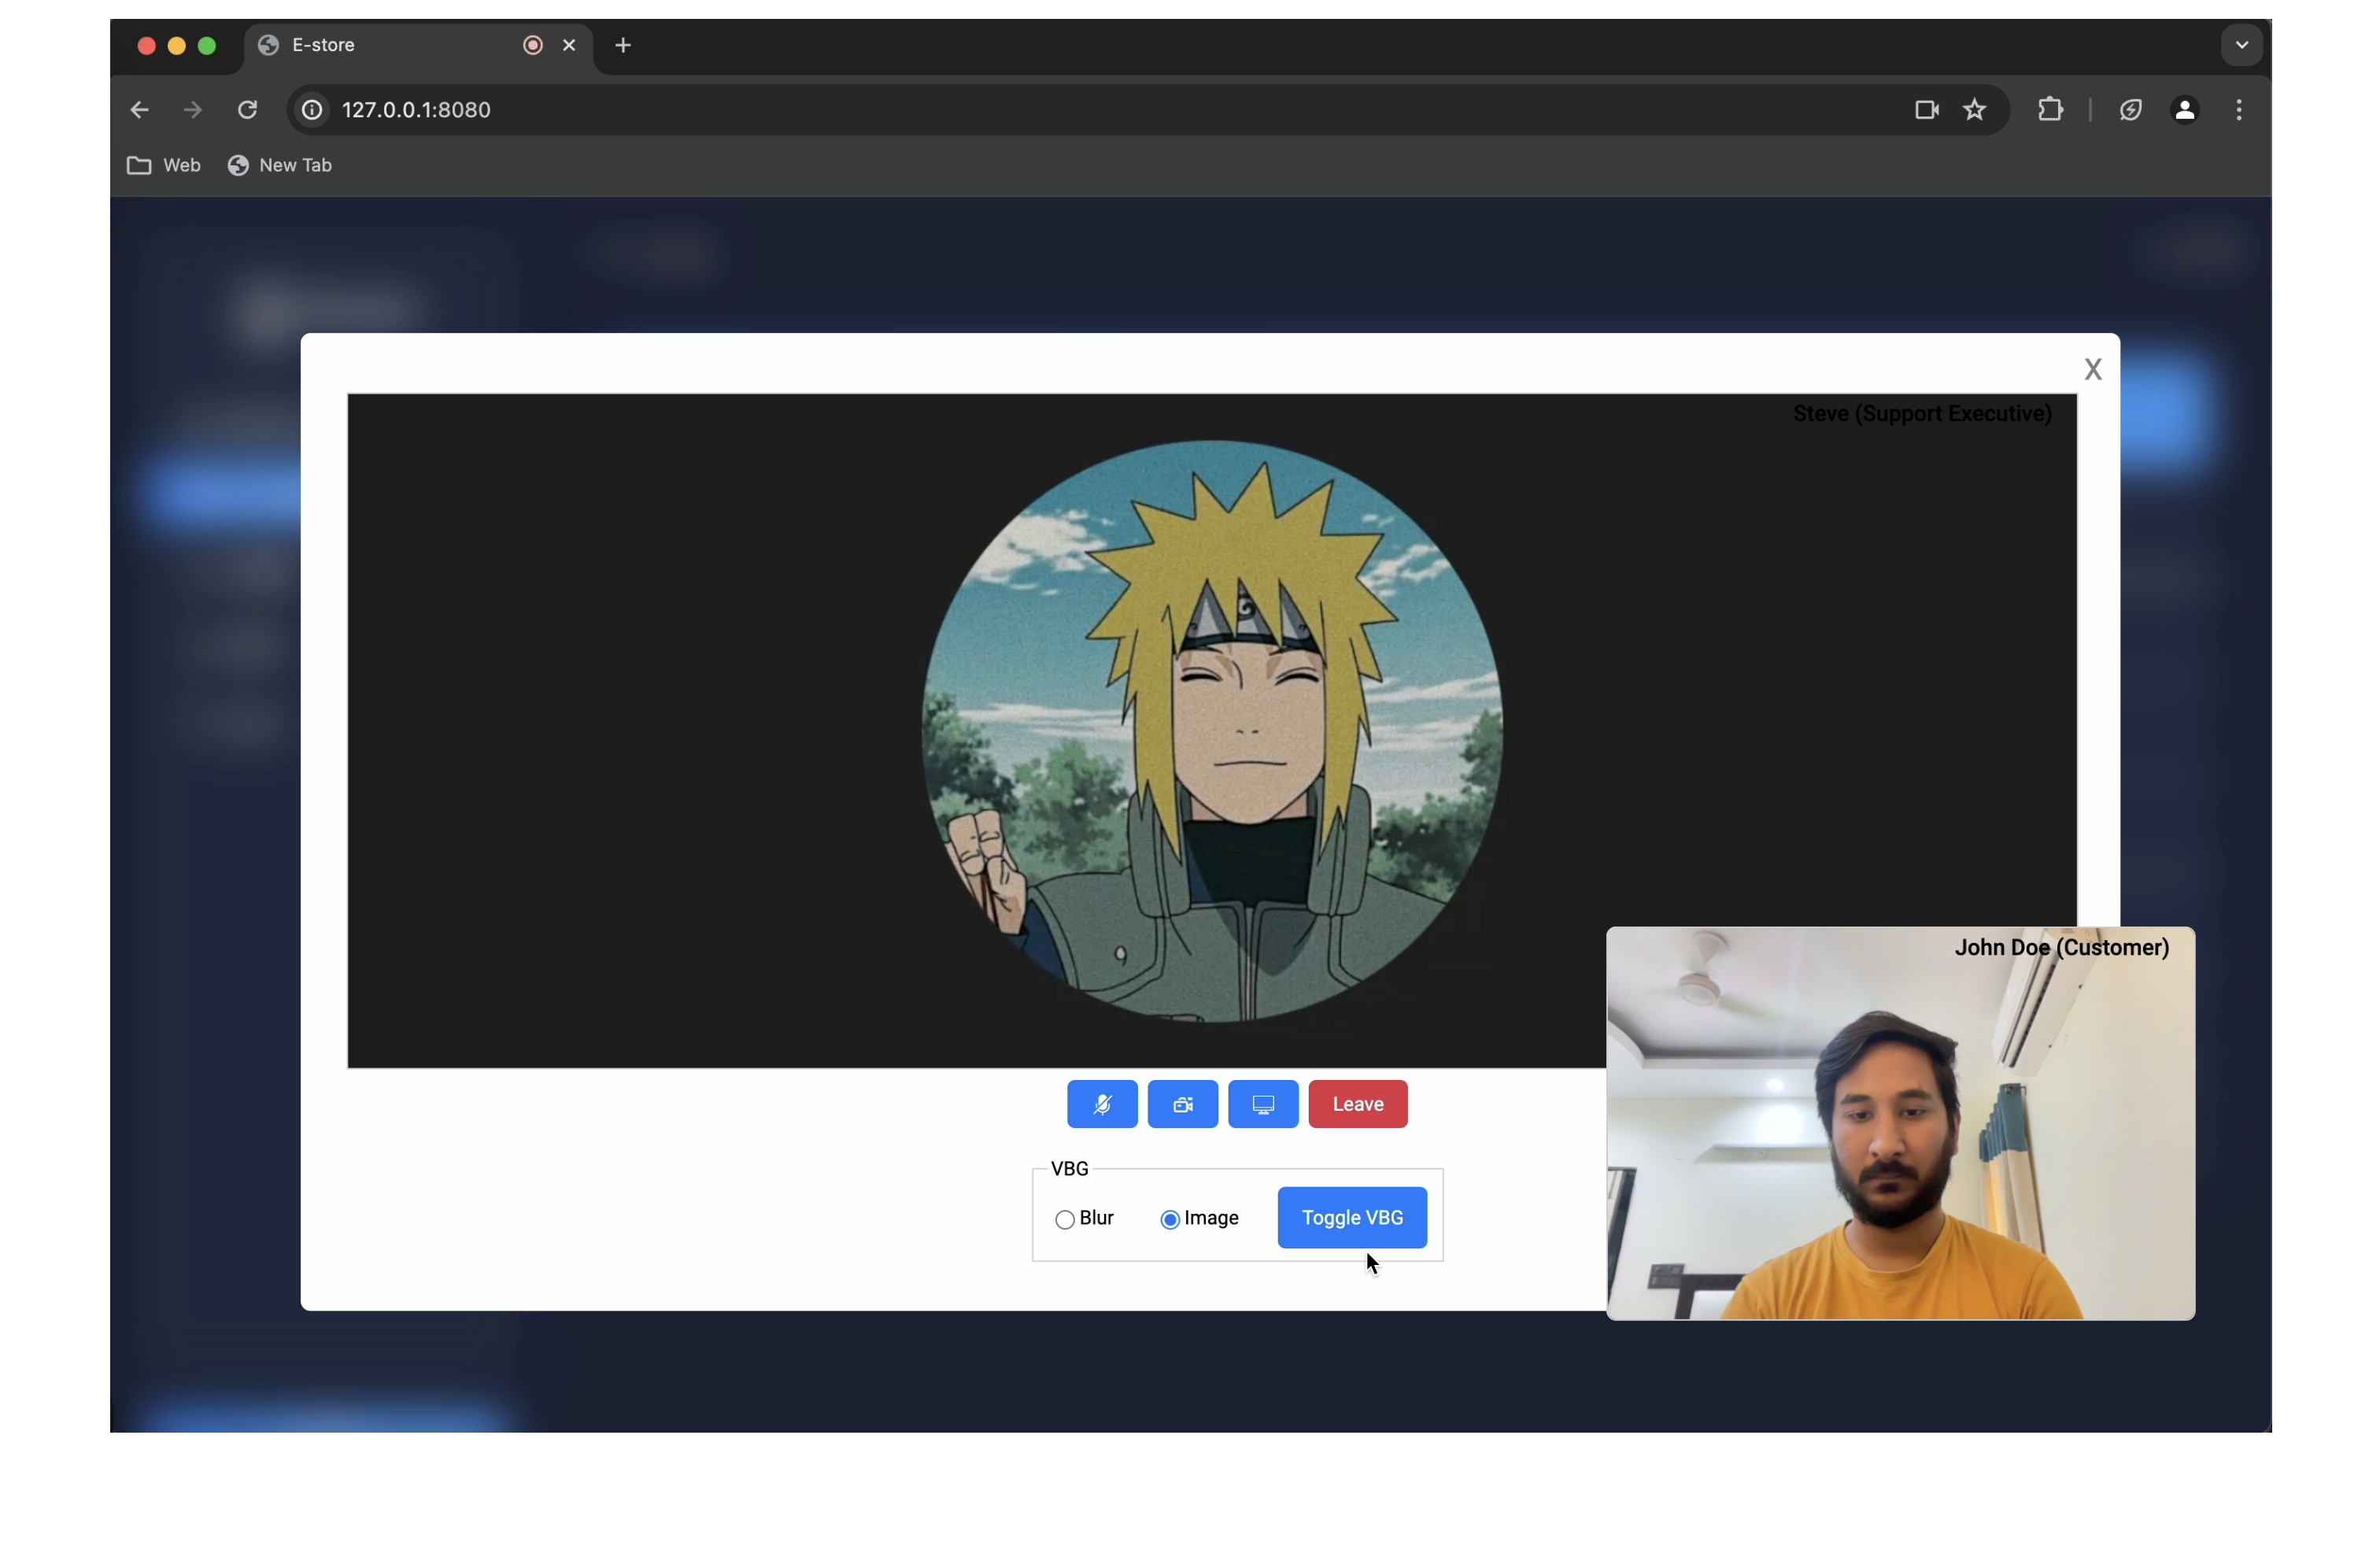Open the Web bookmarks folder
2380x1546 pixels.
pyautogui.click(x=164, y=166)
